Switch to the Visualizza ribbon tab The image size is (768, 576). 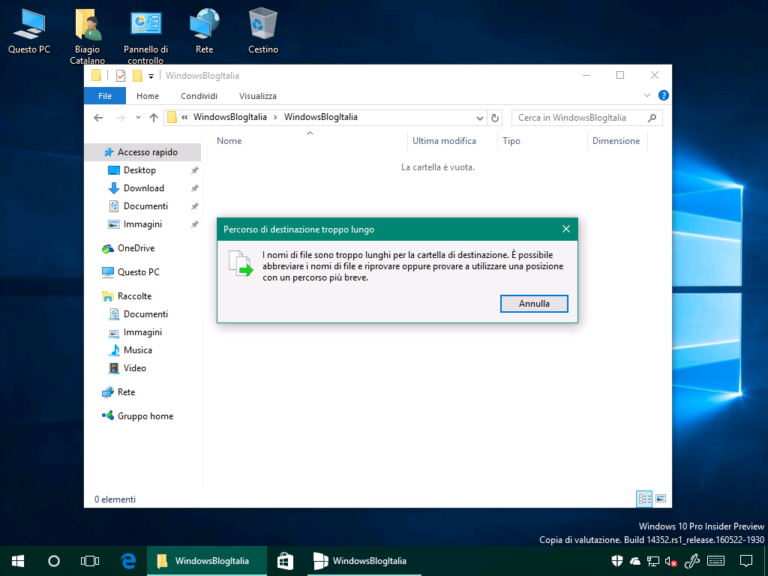[258, 96]
